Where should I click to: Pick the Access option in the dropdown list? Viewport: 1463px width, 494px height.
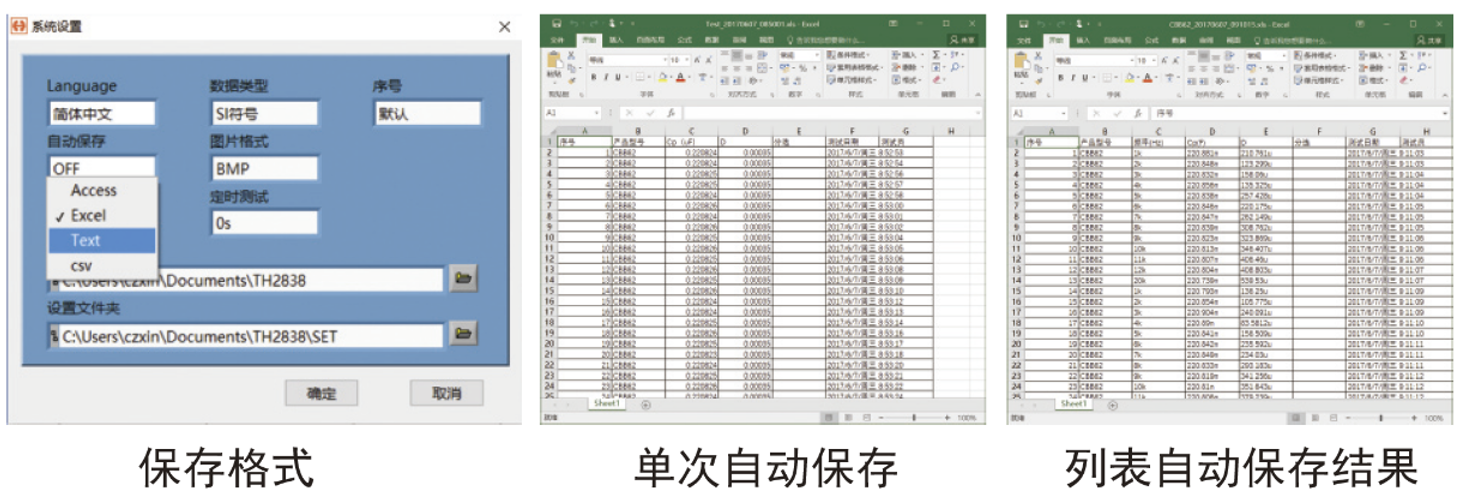point(93,190)
